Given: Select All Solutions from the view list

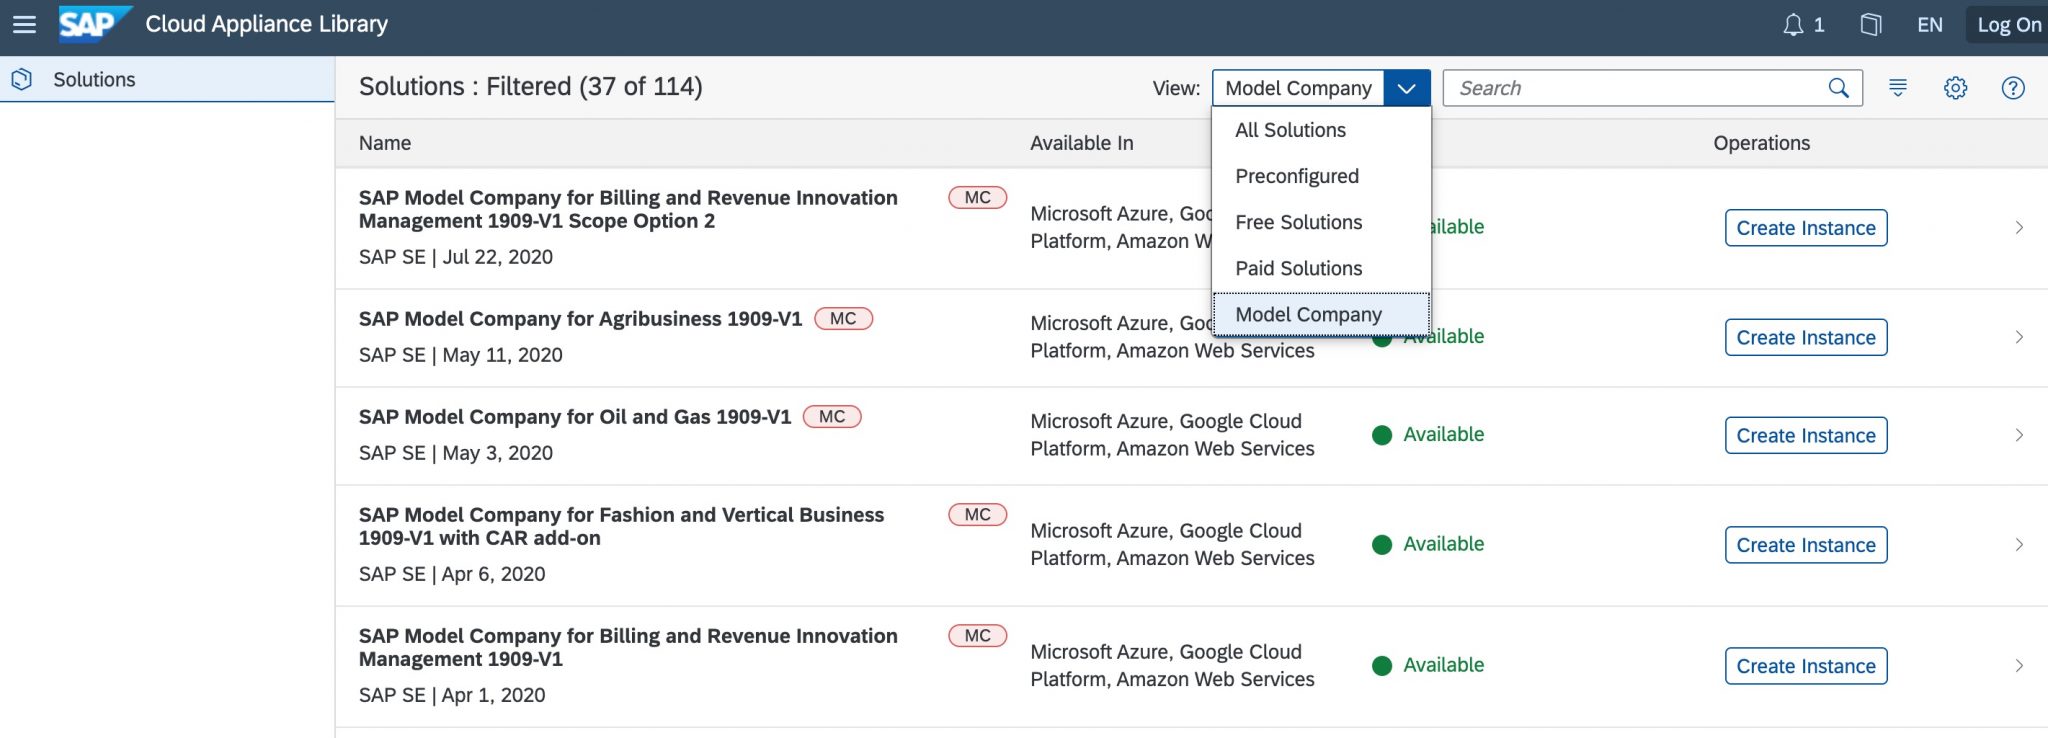Looking at the screenshot, I should click(x=1290, y=130).
